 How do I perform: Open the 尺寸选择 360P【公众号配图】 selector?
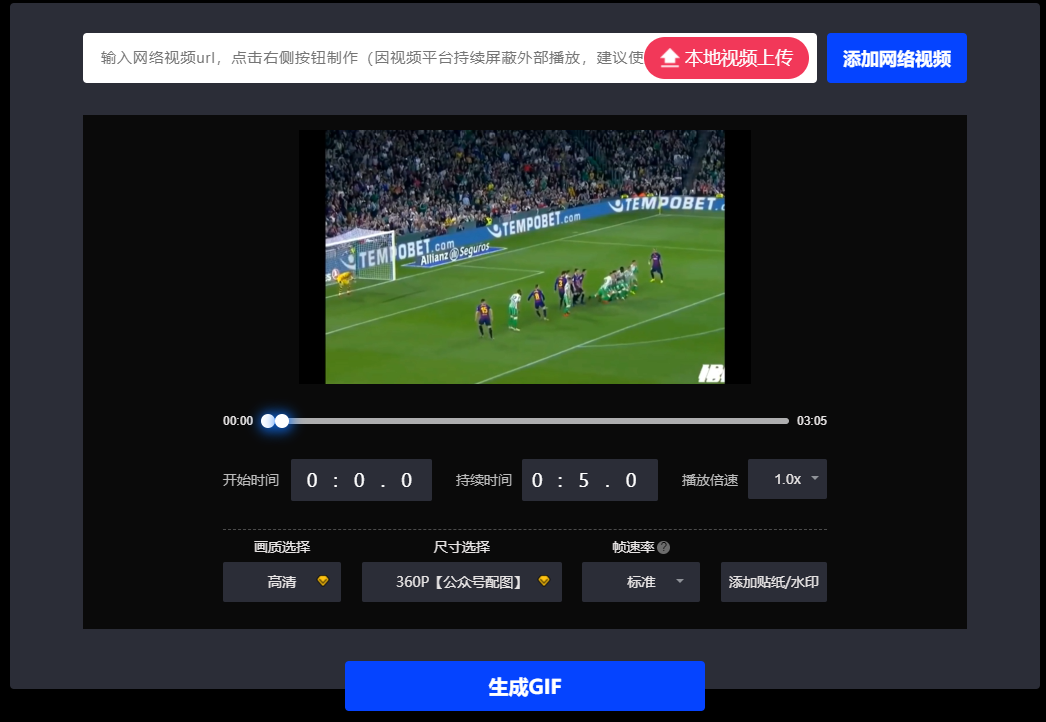coord(459,582)
